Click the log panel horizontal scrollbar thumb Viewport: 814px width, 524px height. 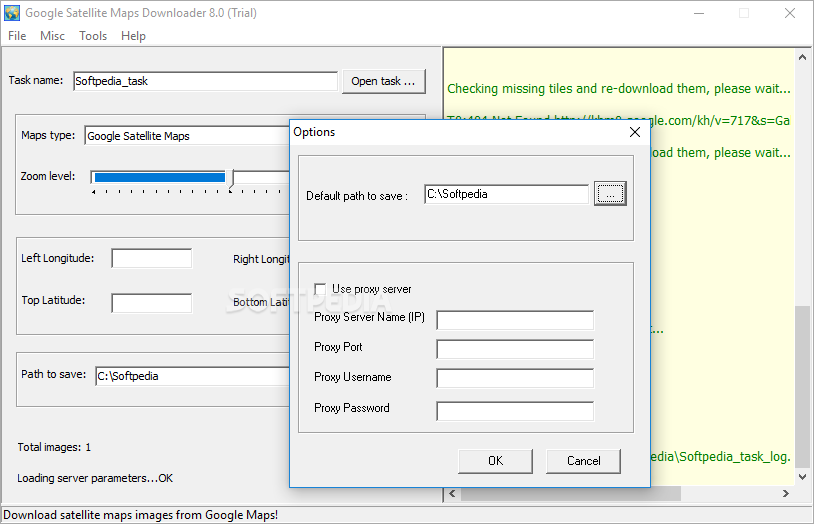(571, 493)
